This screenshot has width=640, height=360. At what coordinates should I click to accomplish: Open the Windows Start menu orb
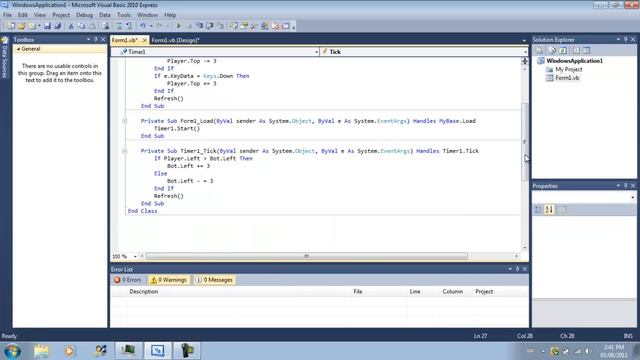12,351
